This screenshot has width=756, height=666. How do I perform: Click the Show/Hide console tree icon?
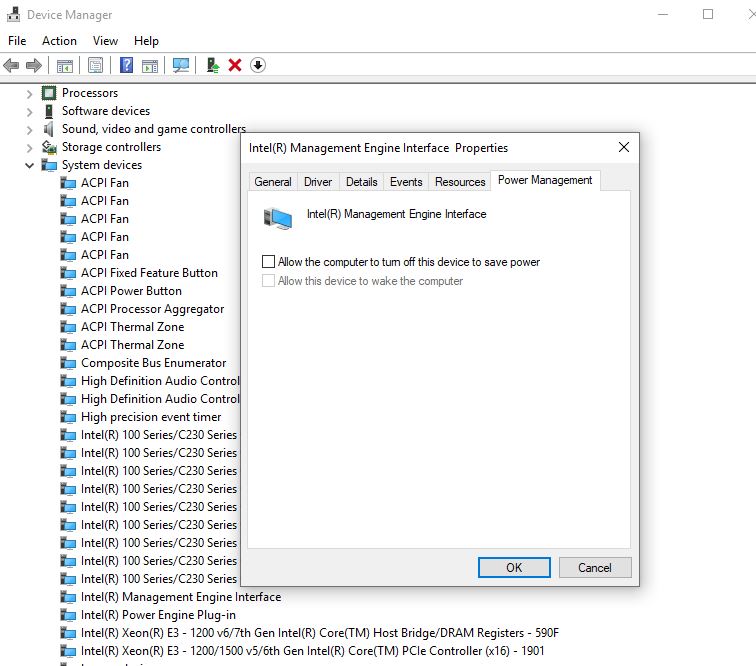[x=64, y=65]
